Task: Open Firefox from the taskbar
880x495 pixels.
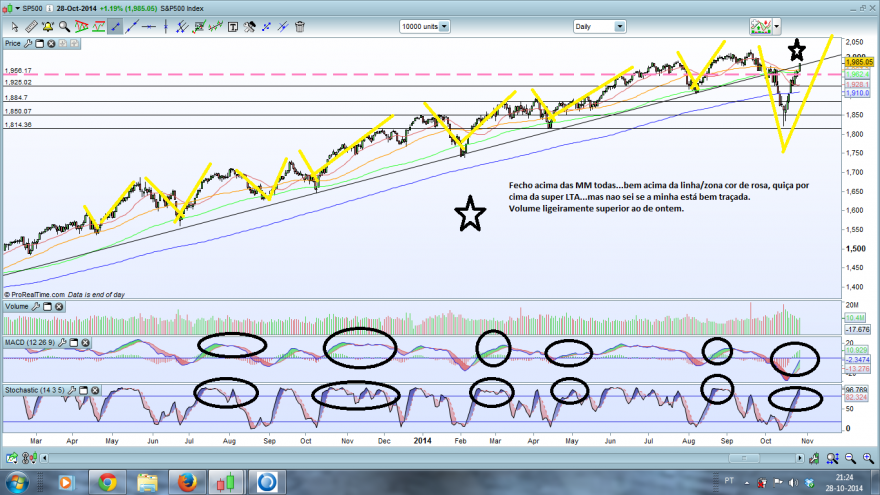Action: [187, 482]
